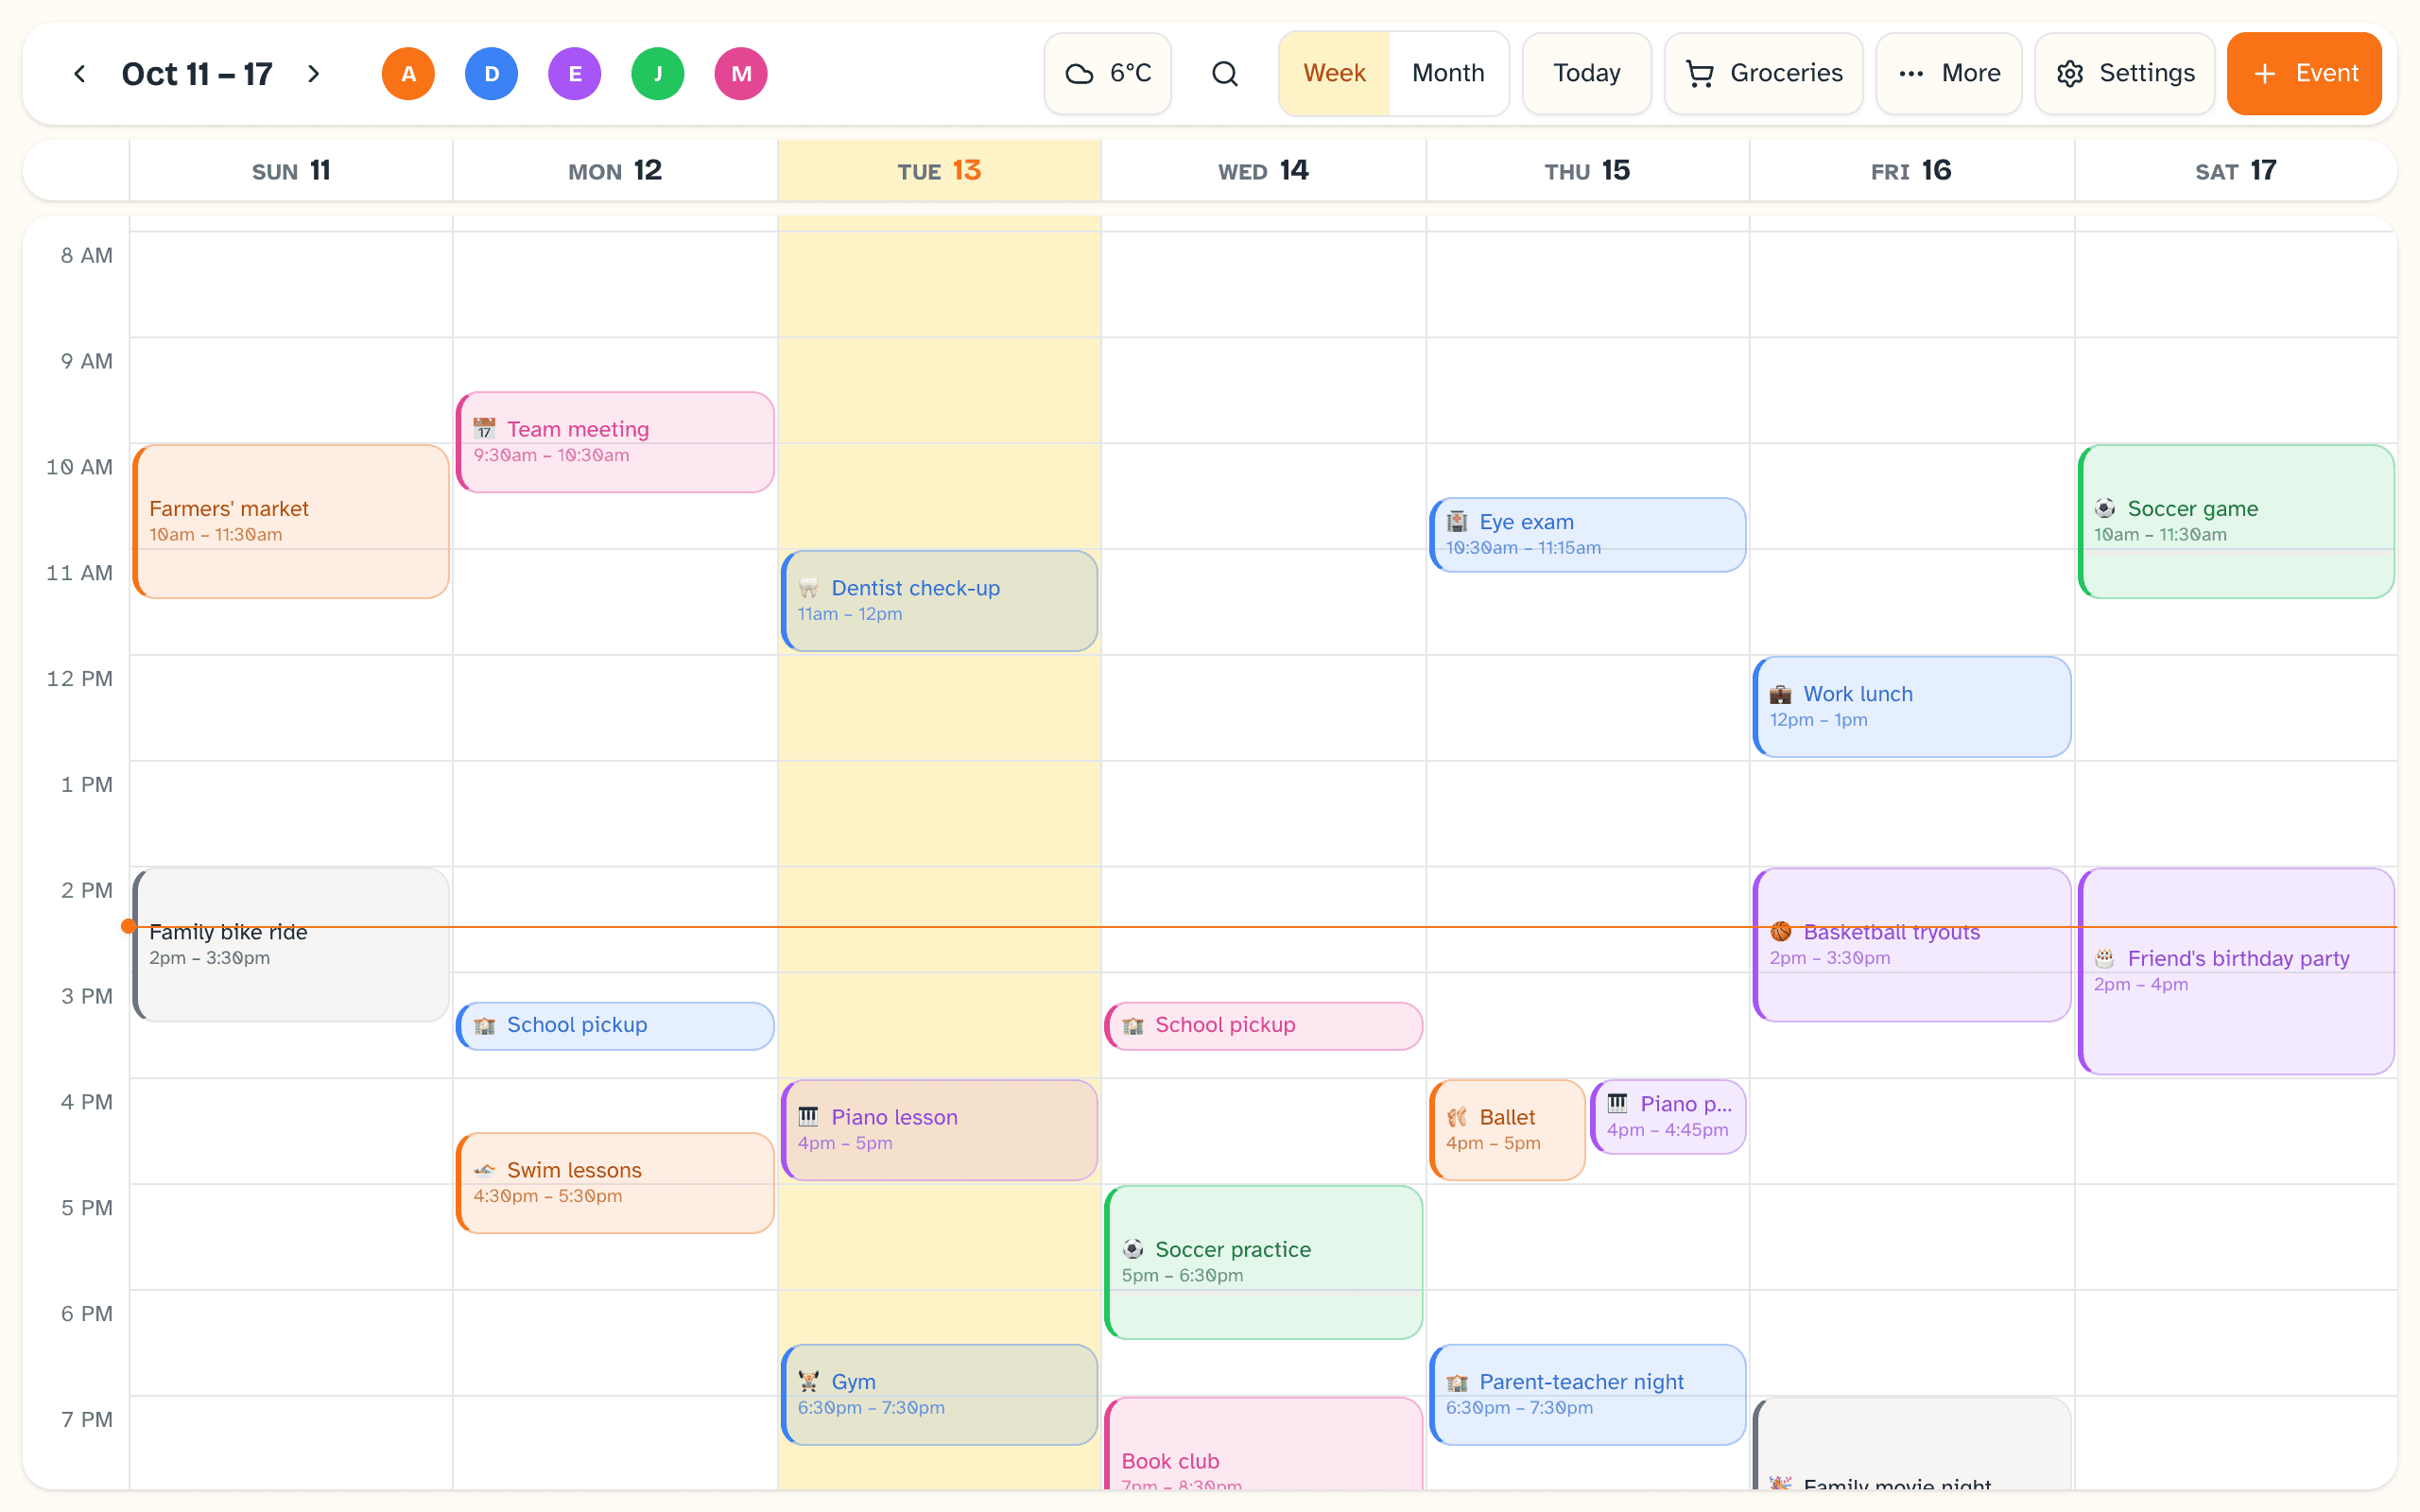Toggle family member D's blue avatar filter
This screenshot has width=2420, height=1512.
(x=491, y=73)
